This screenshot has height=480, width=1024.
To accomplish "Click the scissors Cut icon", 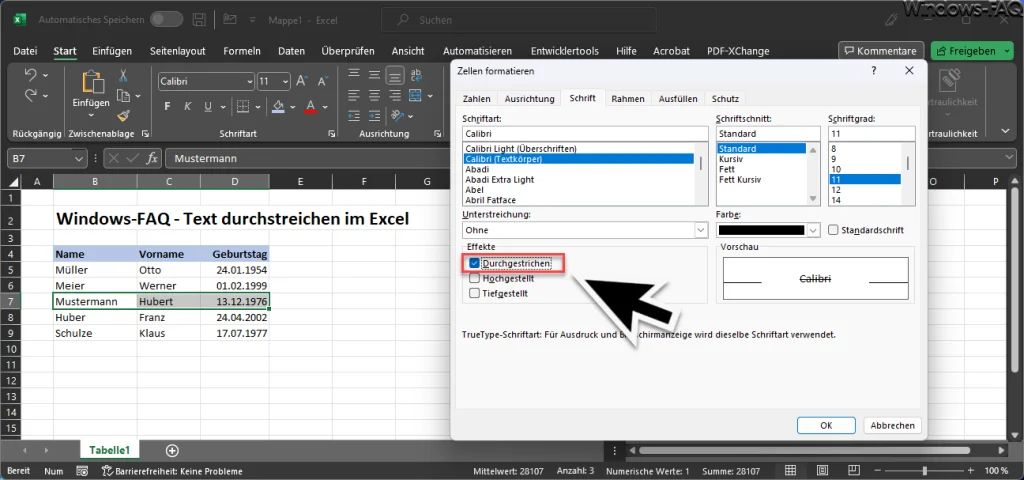I will [123, 76].
